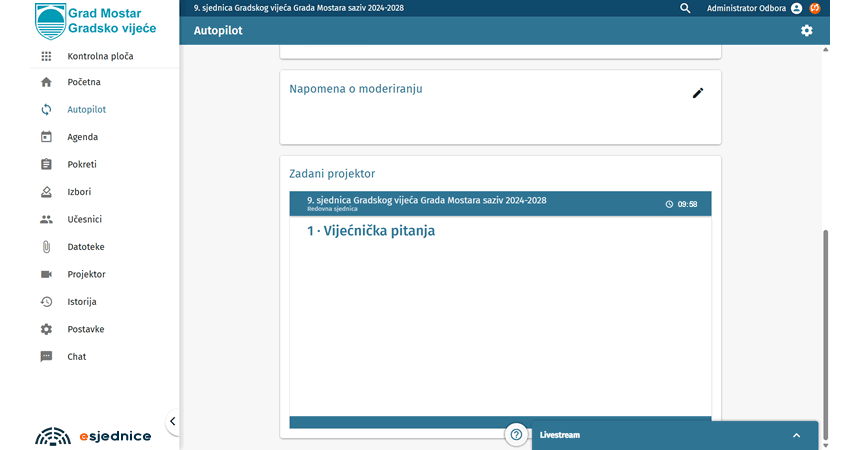This screenshot has height=450, width=860.
Task: Open the Projektor page
Action: pyautogui.click(x=86, y=274)
